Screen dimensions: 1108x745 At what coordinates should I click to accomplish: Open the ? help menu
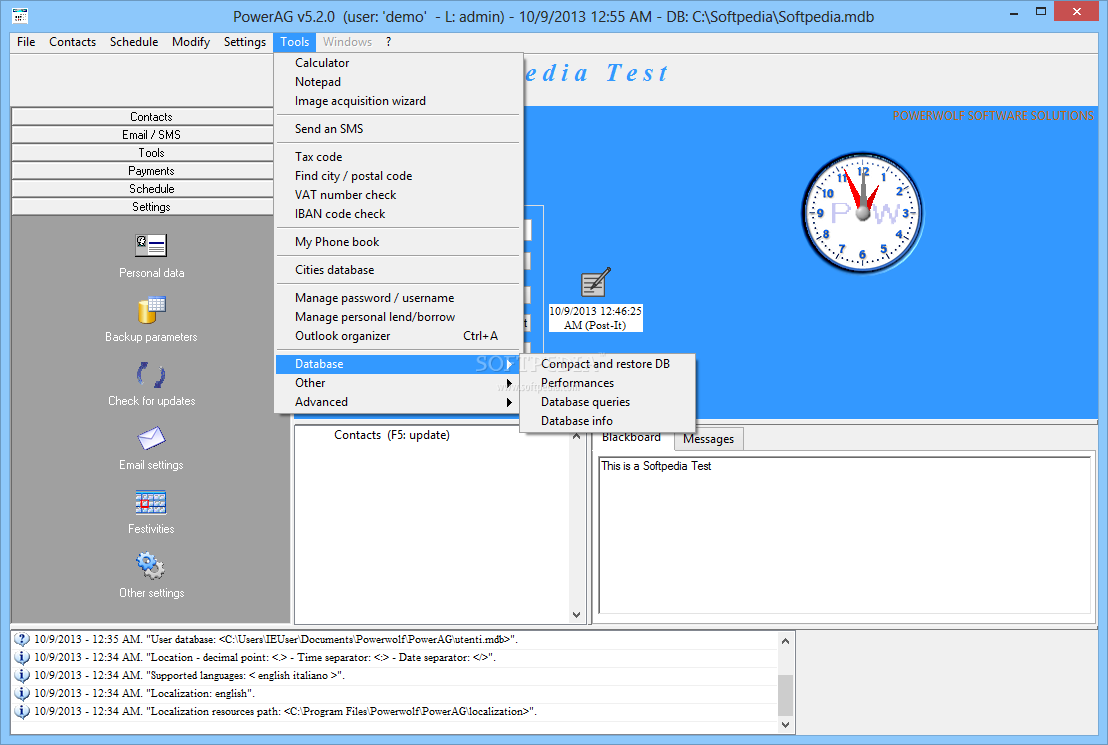[388, 42]
